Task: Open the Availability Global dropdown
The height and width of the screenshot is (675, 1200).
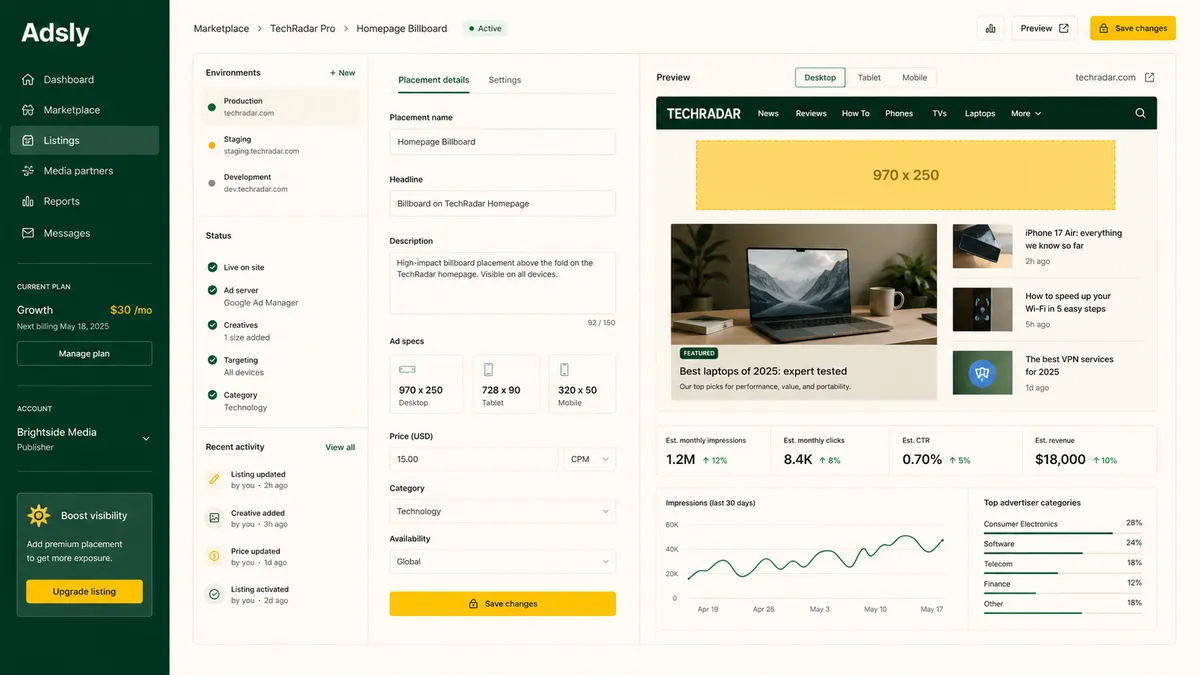Action: [503, 561]
